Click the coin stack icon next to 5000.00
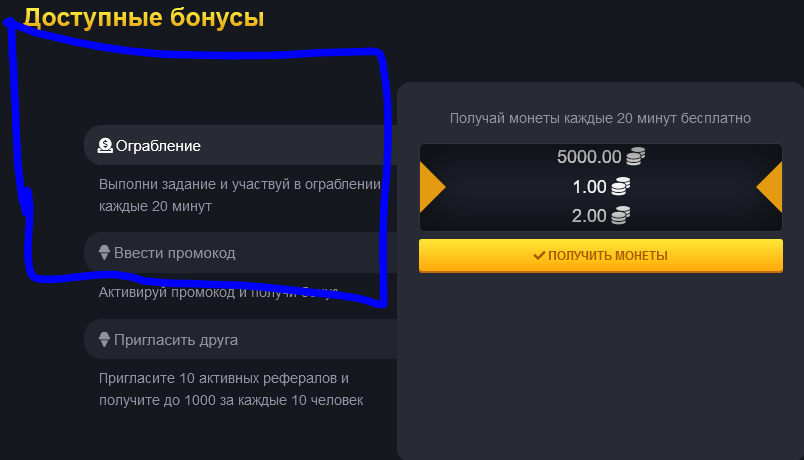Image resolution: width=804 pixels, height=460 pixels. pyautogui.click(x=635, y=157)
